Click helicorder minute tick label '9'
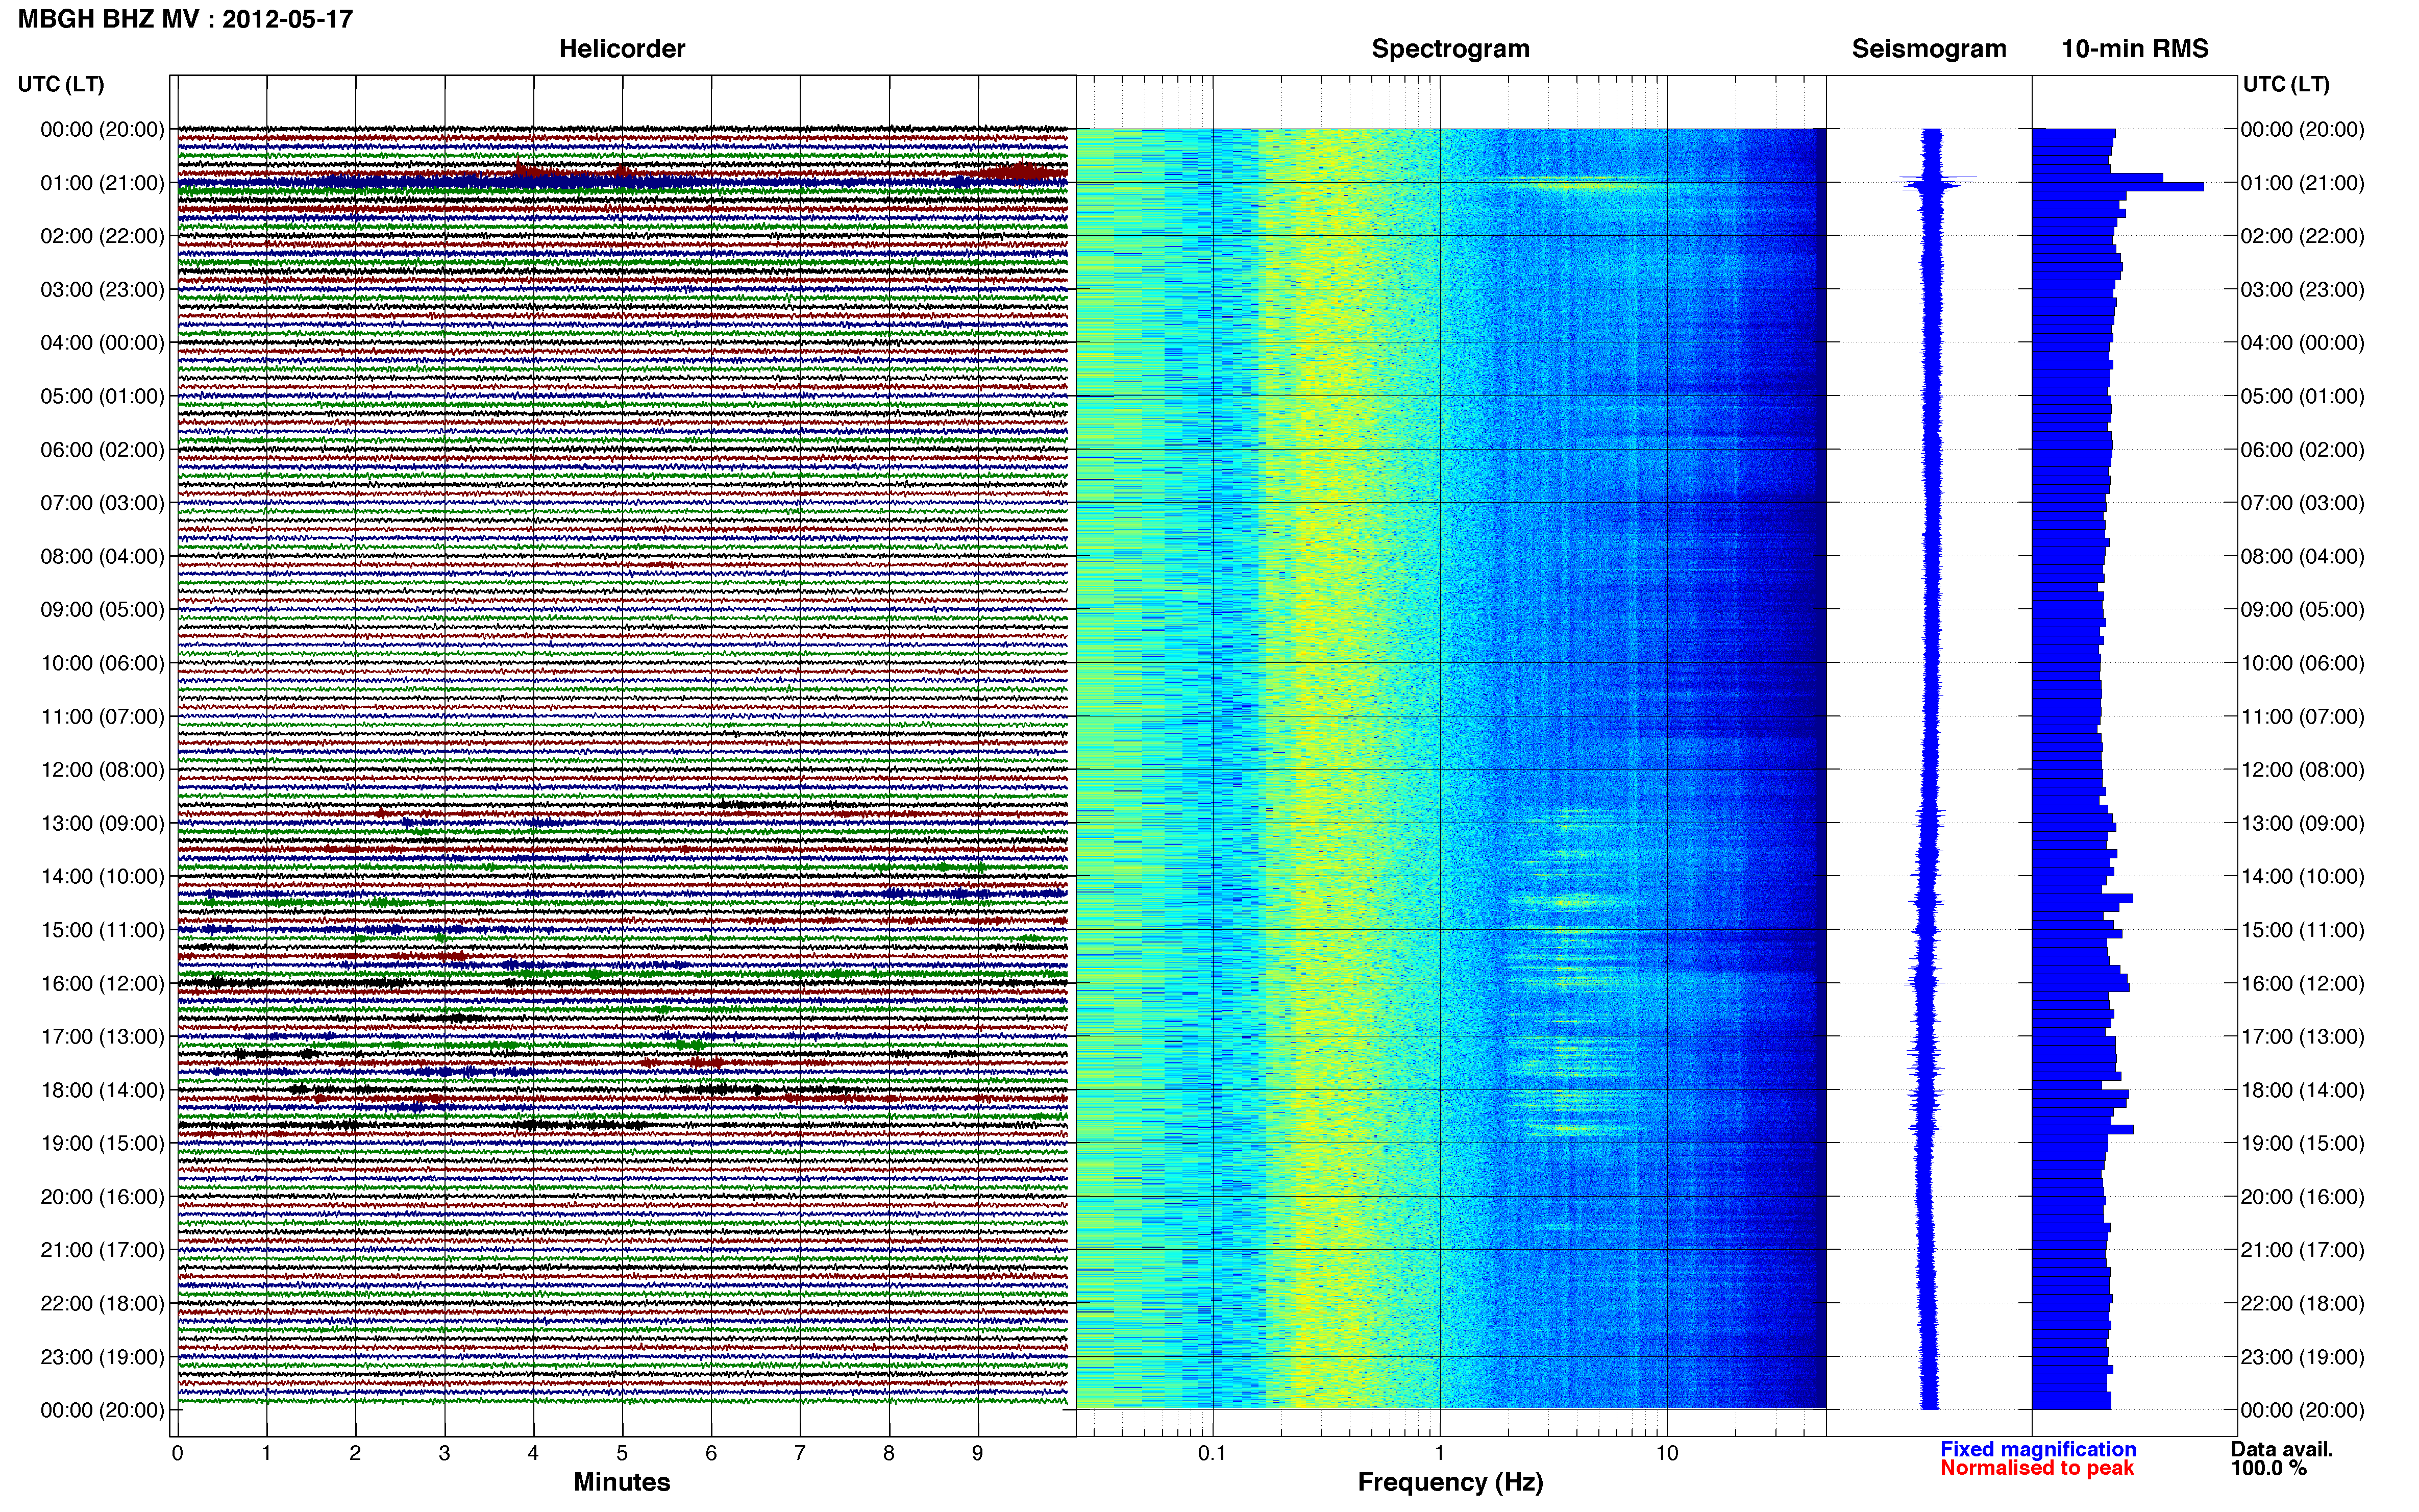Viewport: 2419px width, 1512px height. [978, 1453]
